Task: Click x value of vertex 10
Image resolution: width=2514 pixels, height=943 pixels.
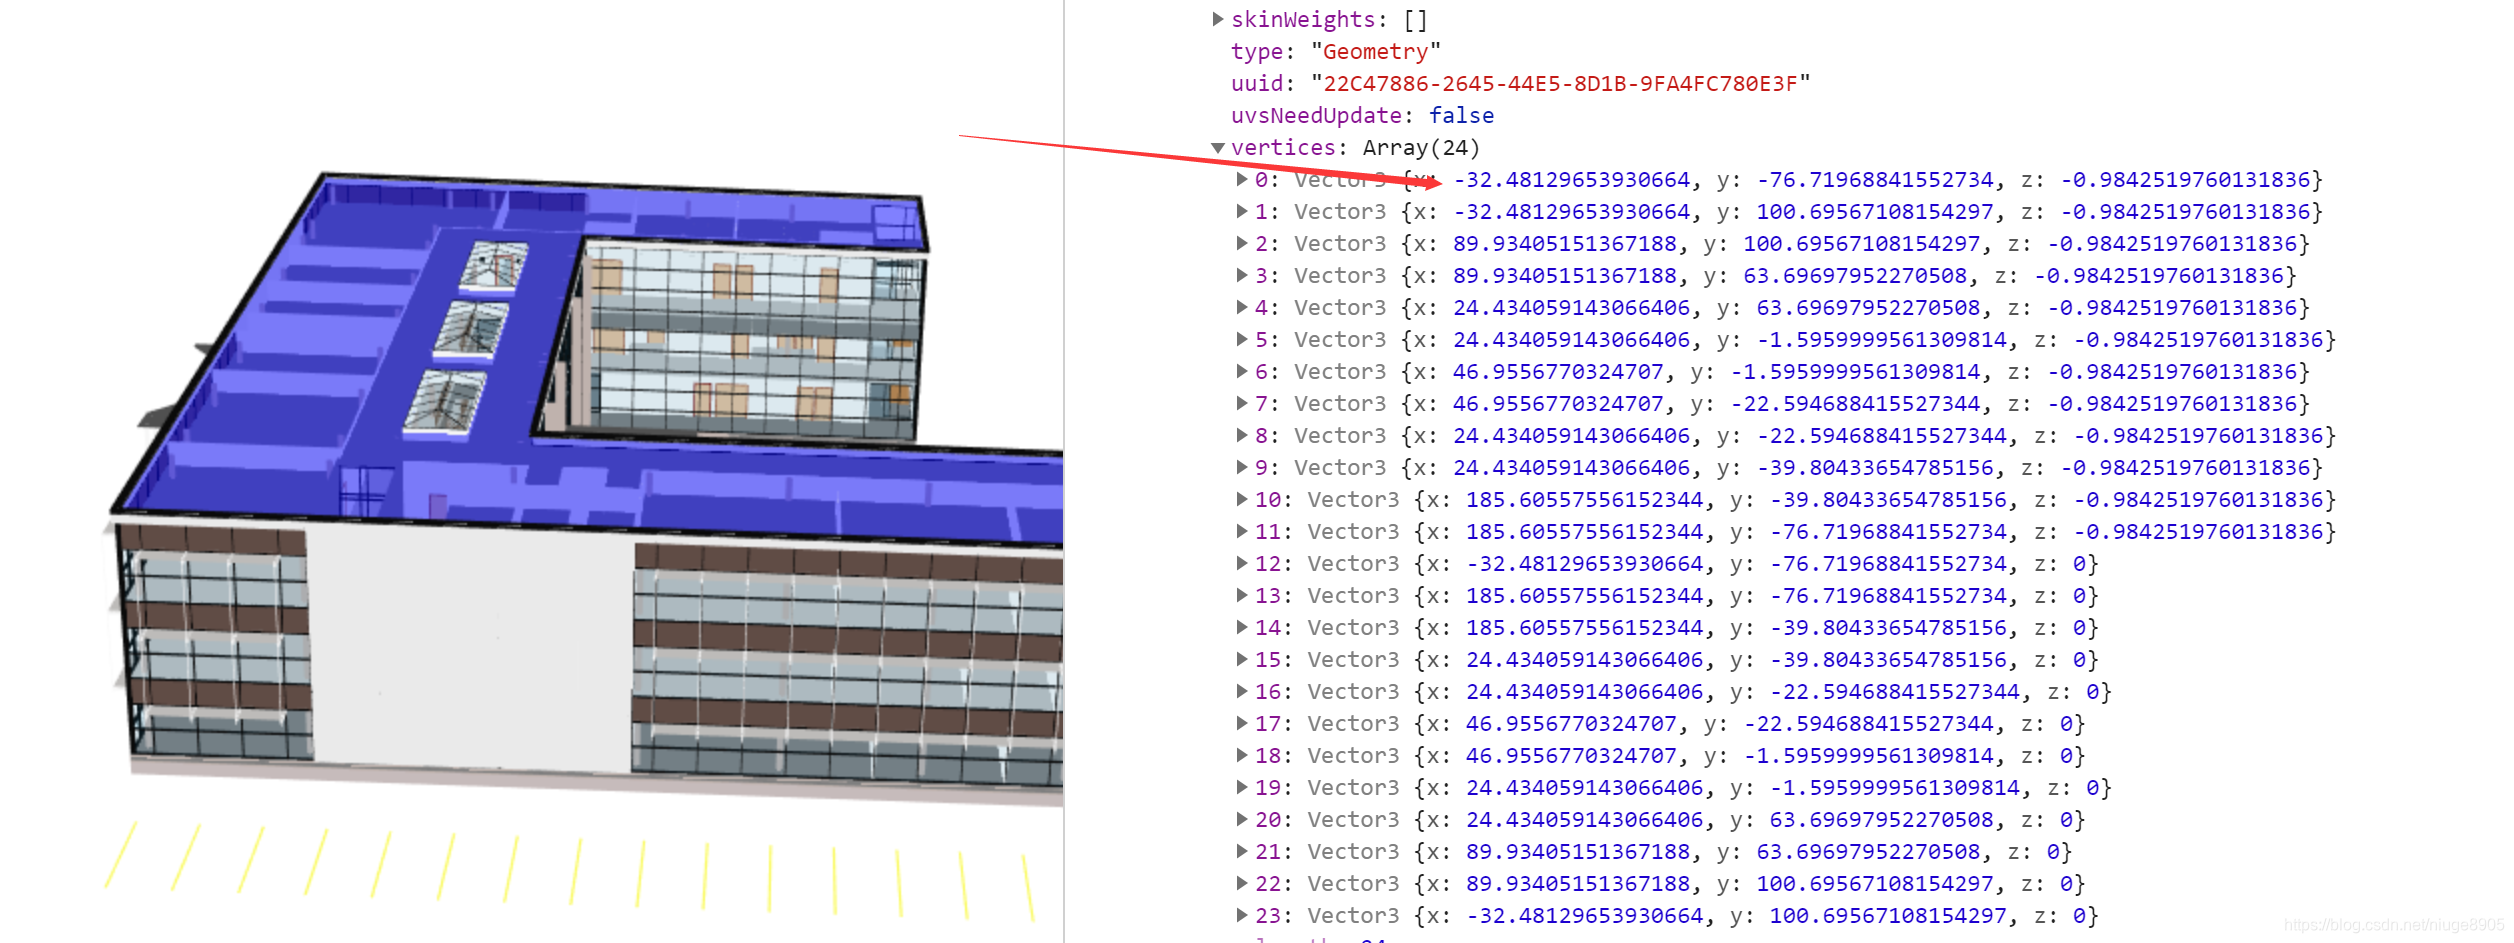Action: pos(1584,500)
